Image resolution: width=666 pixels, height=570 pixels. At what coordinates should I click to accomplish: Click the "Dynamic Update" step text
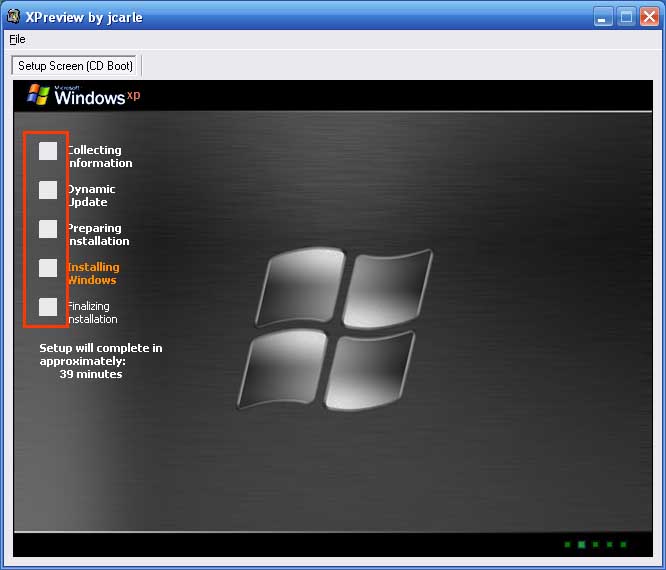[92, 195]
